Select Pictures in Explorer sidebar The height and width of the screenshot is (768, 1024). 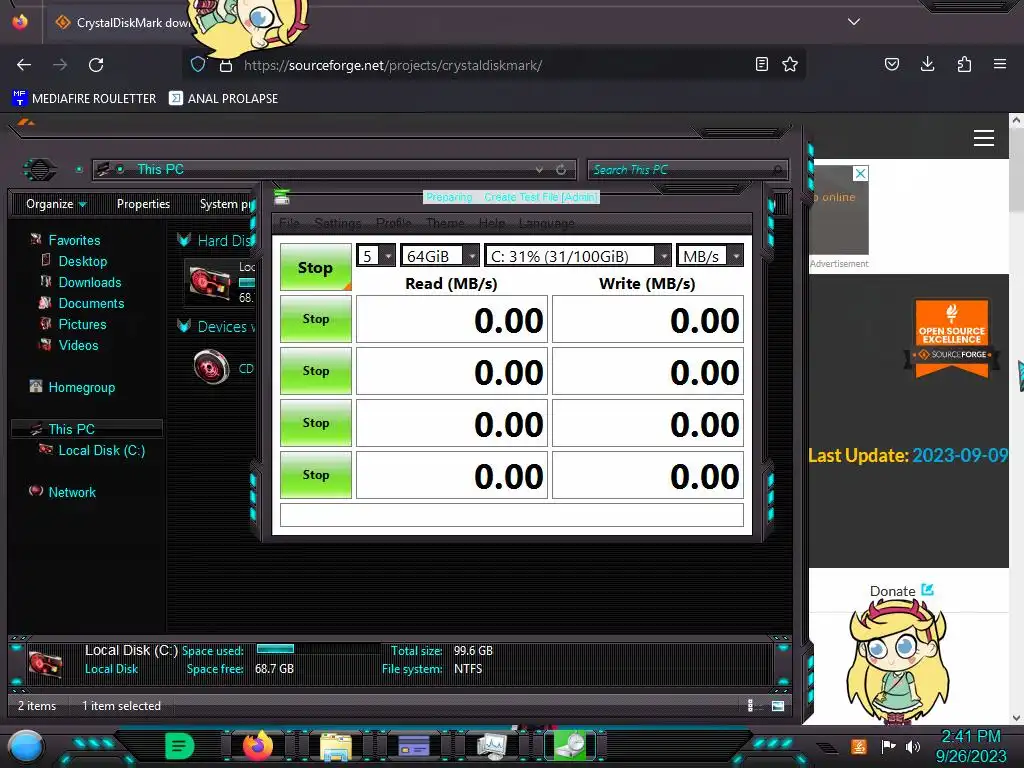click(x=82, y=324)
